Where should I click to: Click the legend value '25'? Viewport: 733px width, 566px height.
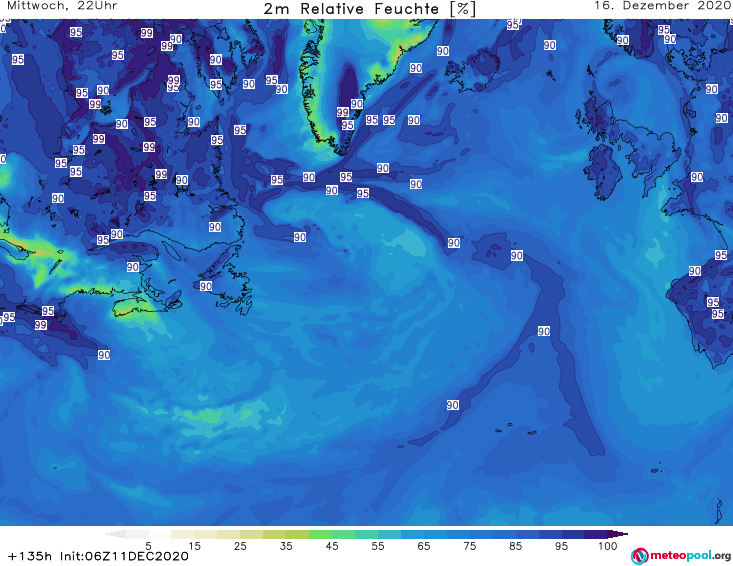pos(240,545)
